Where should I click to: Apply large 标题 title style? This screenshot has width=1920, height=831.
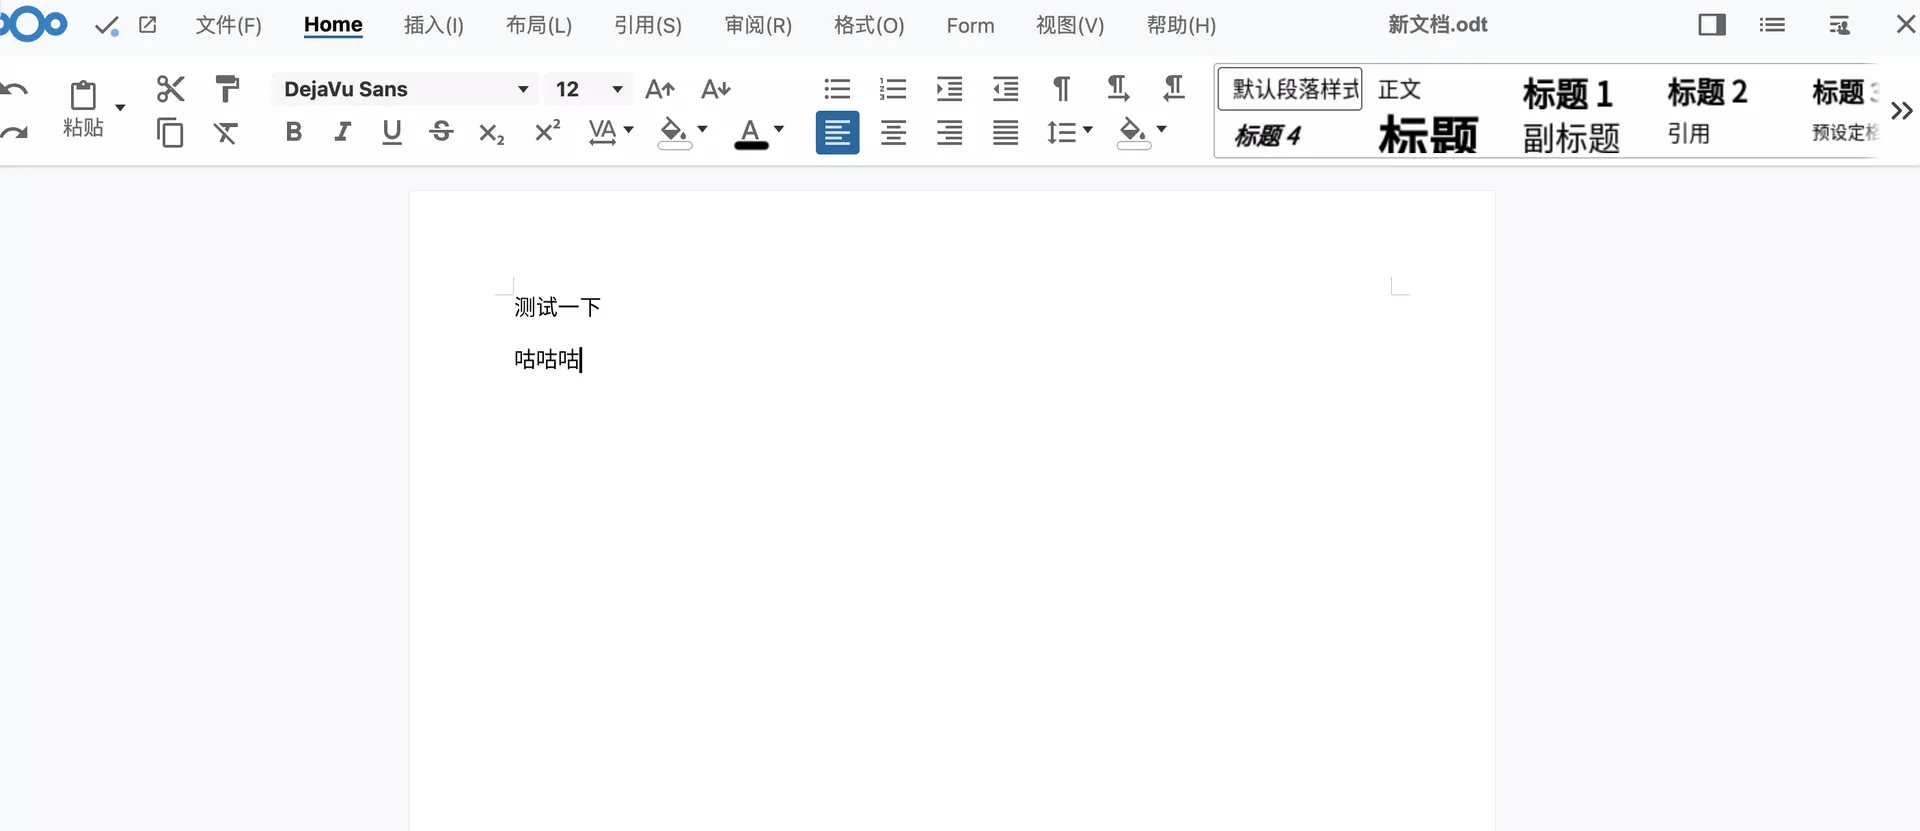pyautogui.click(x=1427, y=135)
